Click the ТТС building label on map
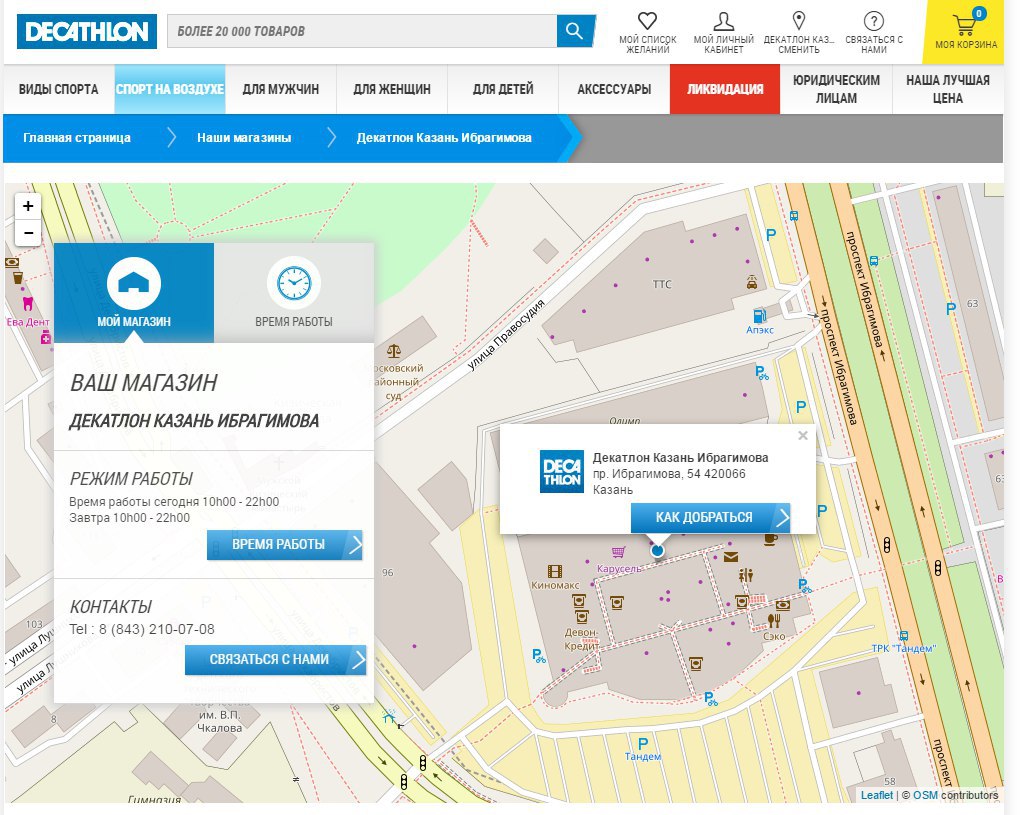1025x815 pixels. 662,284
